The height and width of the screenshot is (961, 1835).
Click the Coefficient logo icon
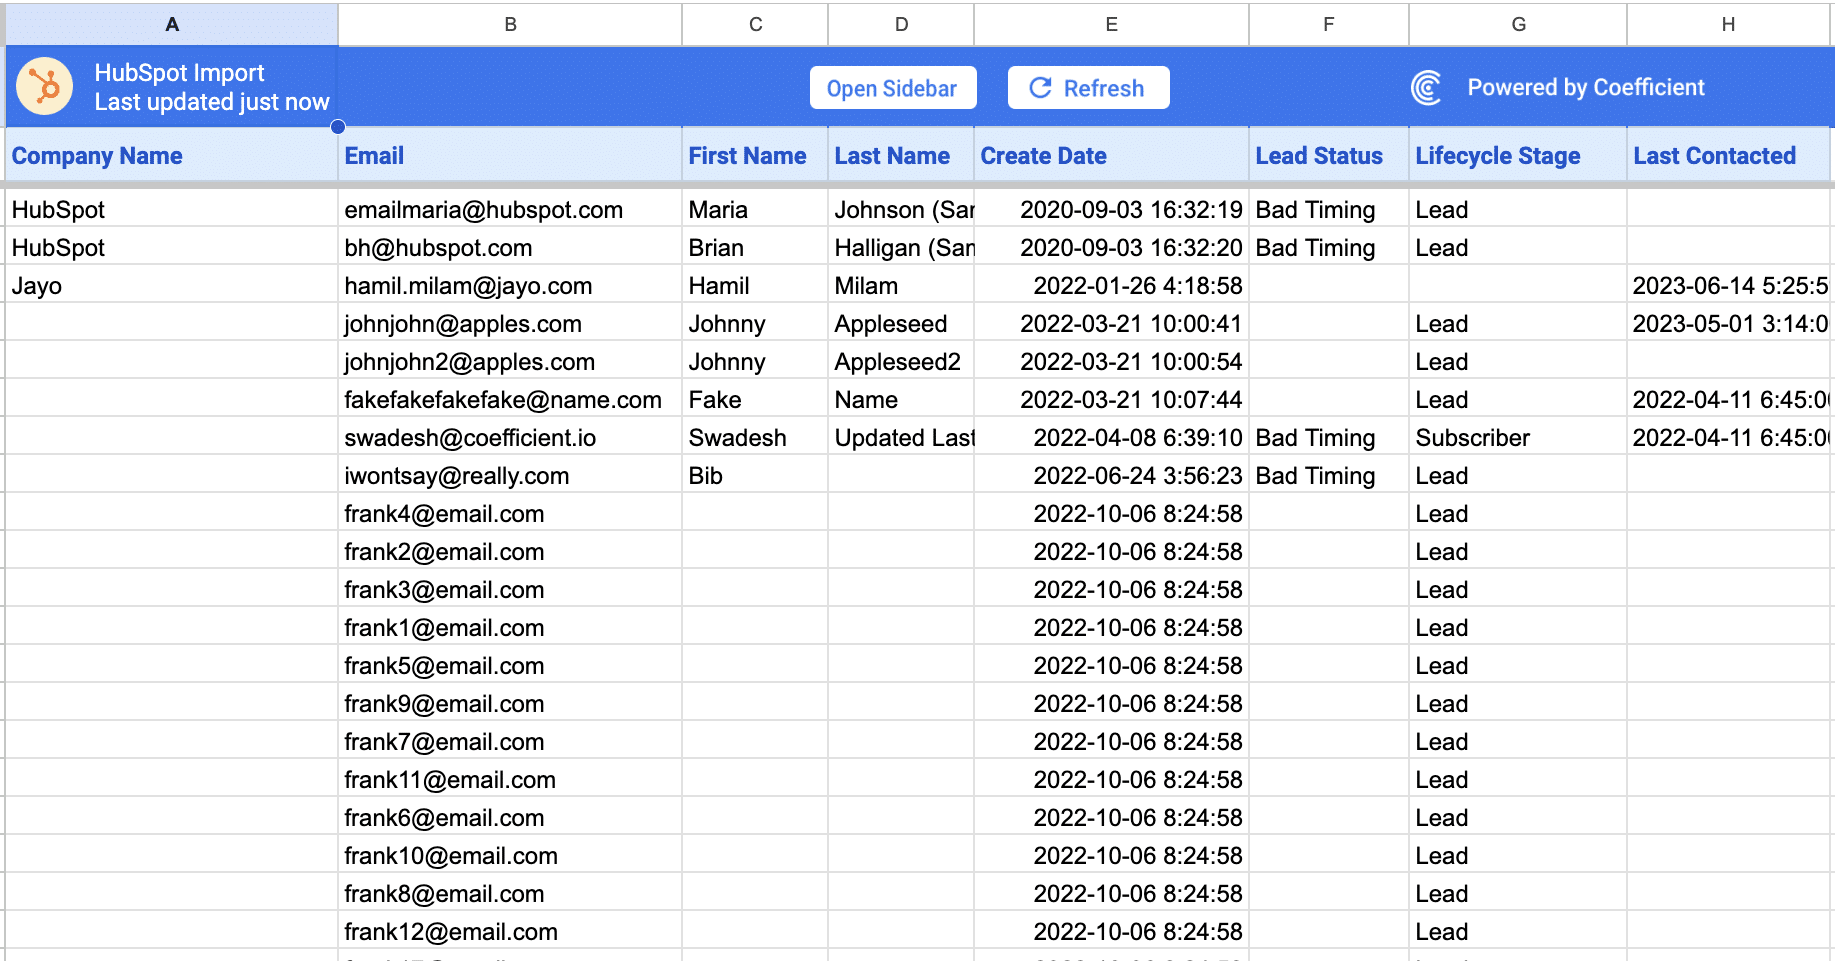[x=1426, y=88]
